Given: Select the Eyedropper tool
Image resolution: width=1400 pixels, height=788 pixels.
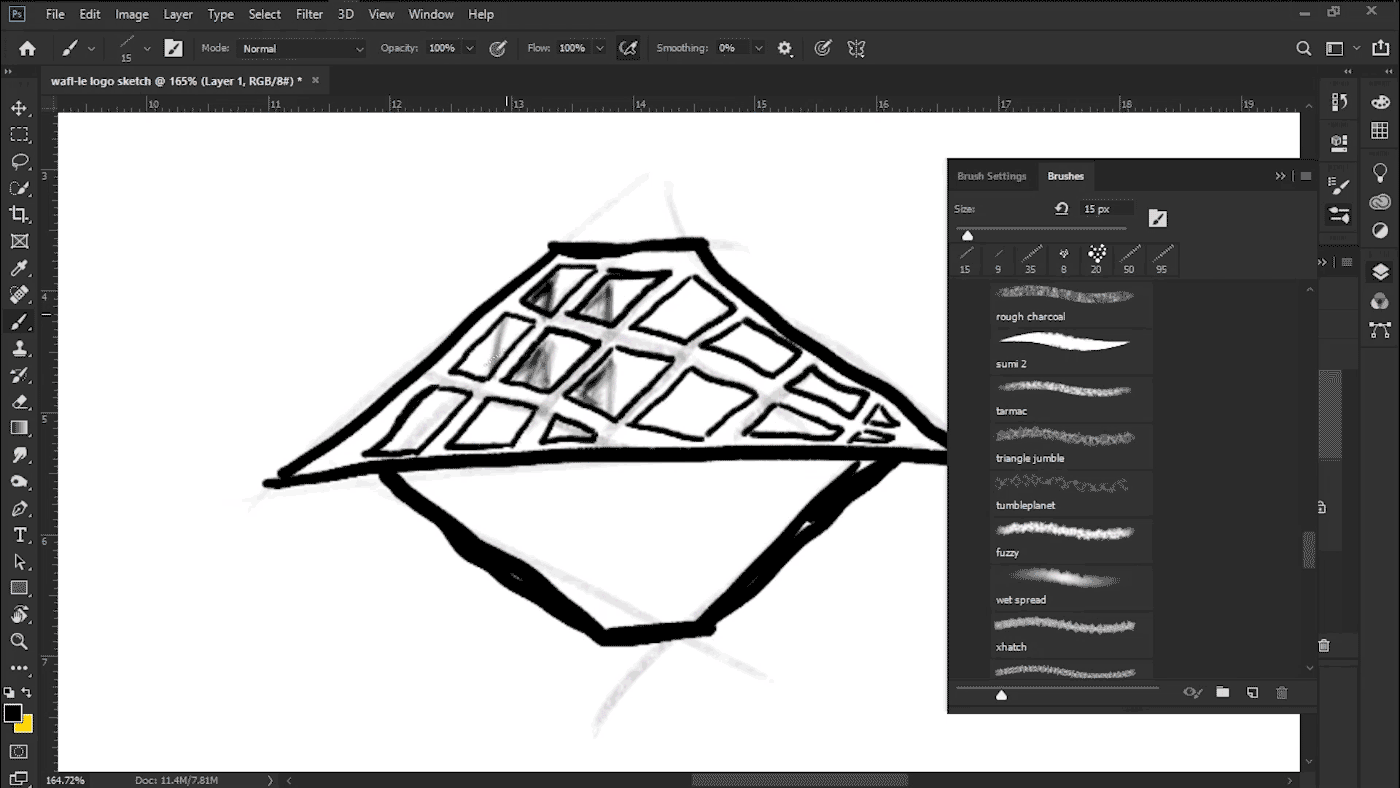Looking at the screenshot, I should coord(19,268).
